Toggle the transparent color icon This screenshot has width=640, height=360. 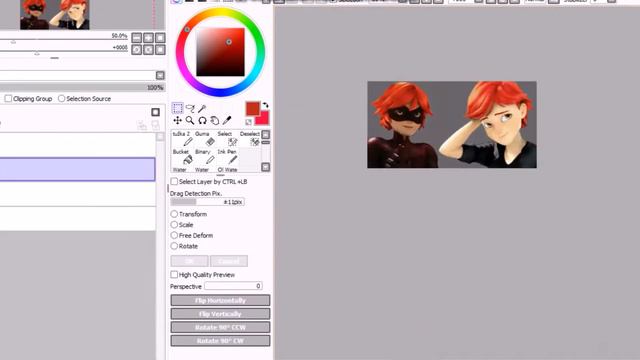(248, 122)
